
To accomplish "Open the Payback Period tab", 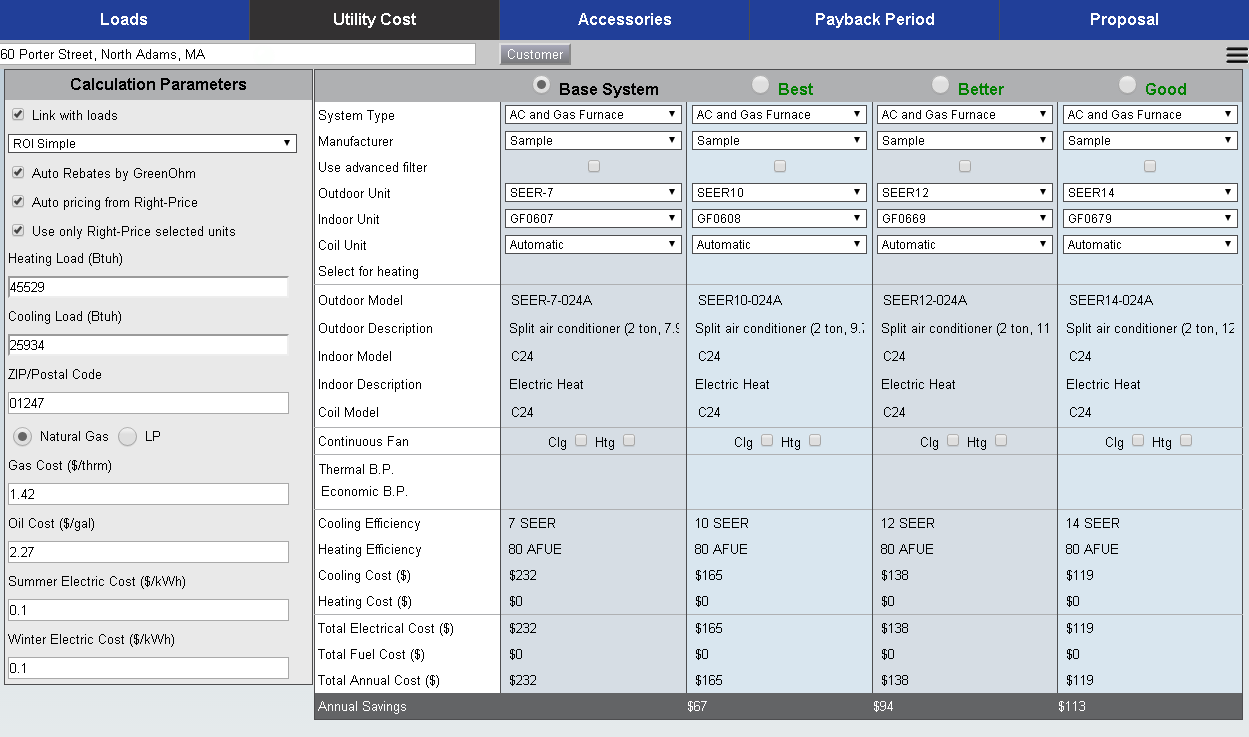I will click(x=874, y=20).
